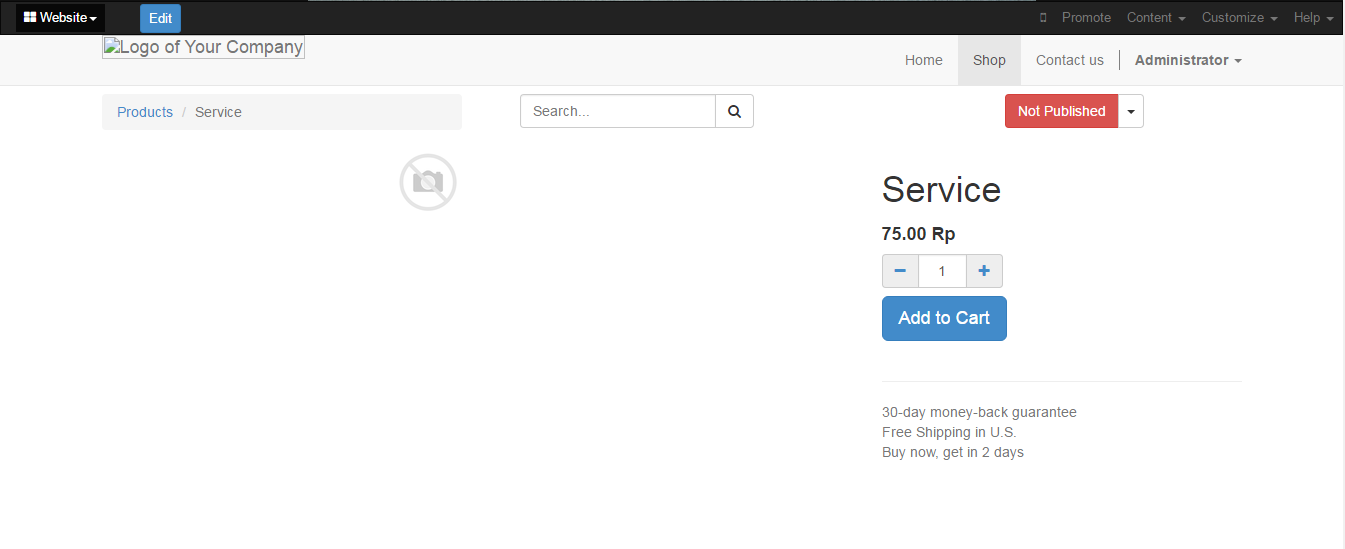Click the Products breadcrumb link
Image resolution: width=1345 pixels, height=549 pixels.
point(145,112)
